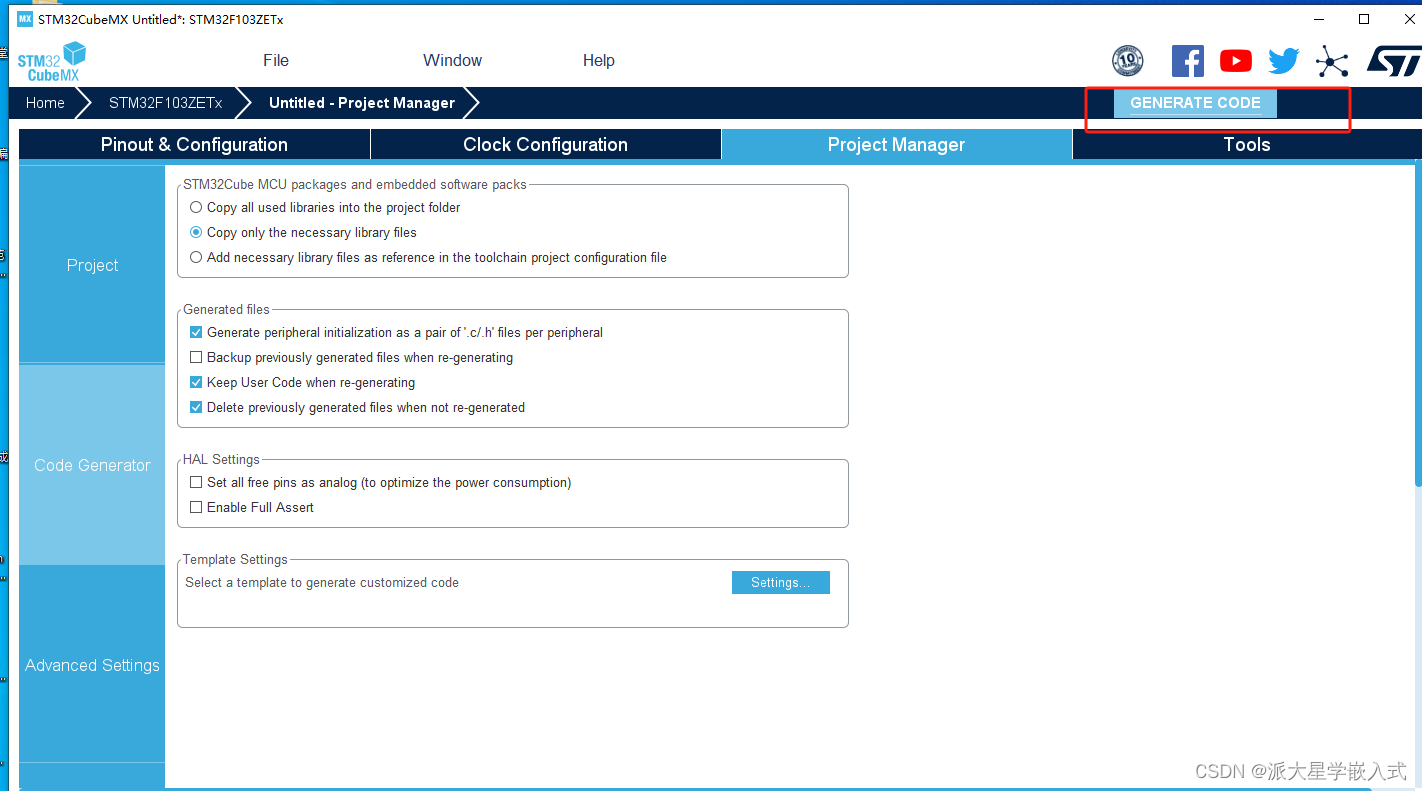Enable Full Assert checkbox

coord(196,508)
